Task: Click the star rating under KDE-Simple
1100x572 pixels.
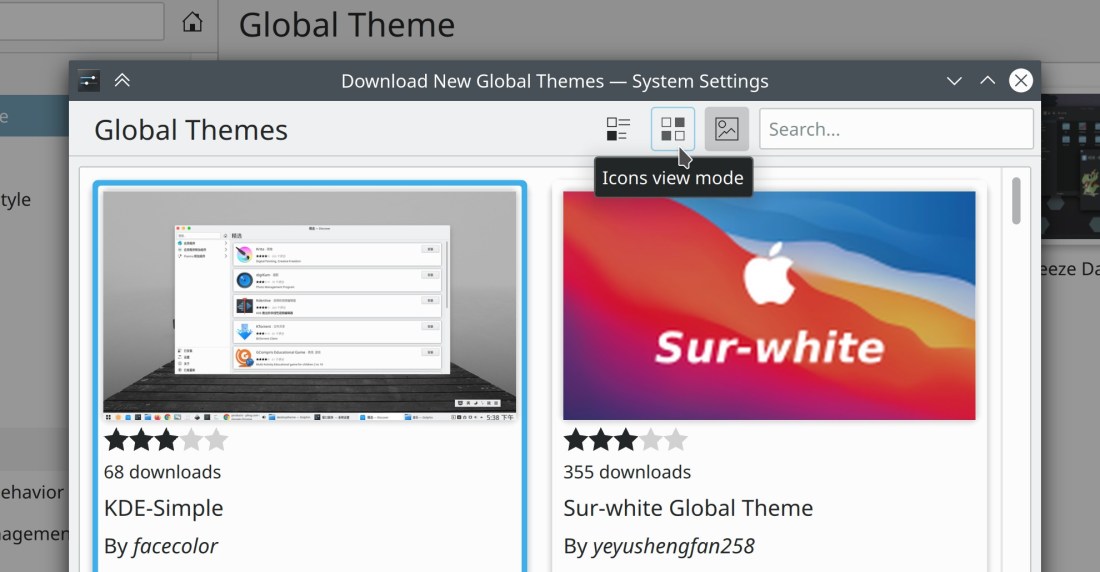Action: click(x=166, y=440)
